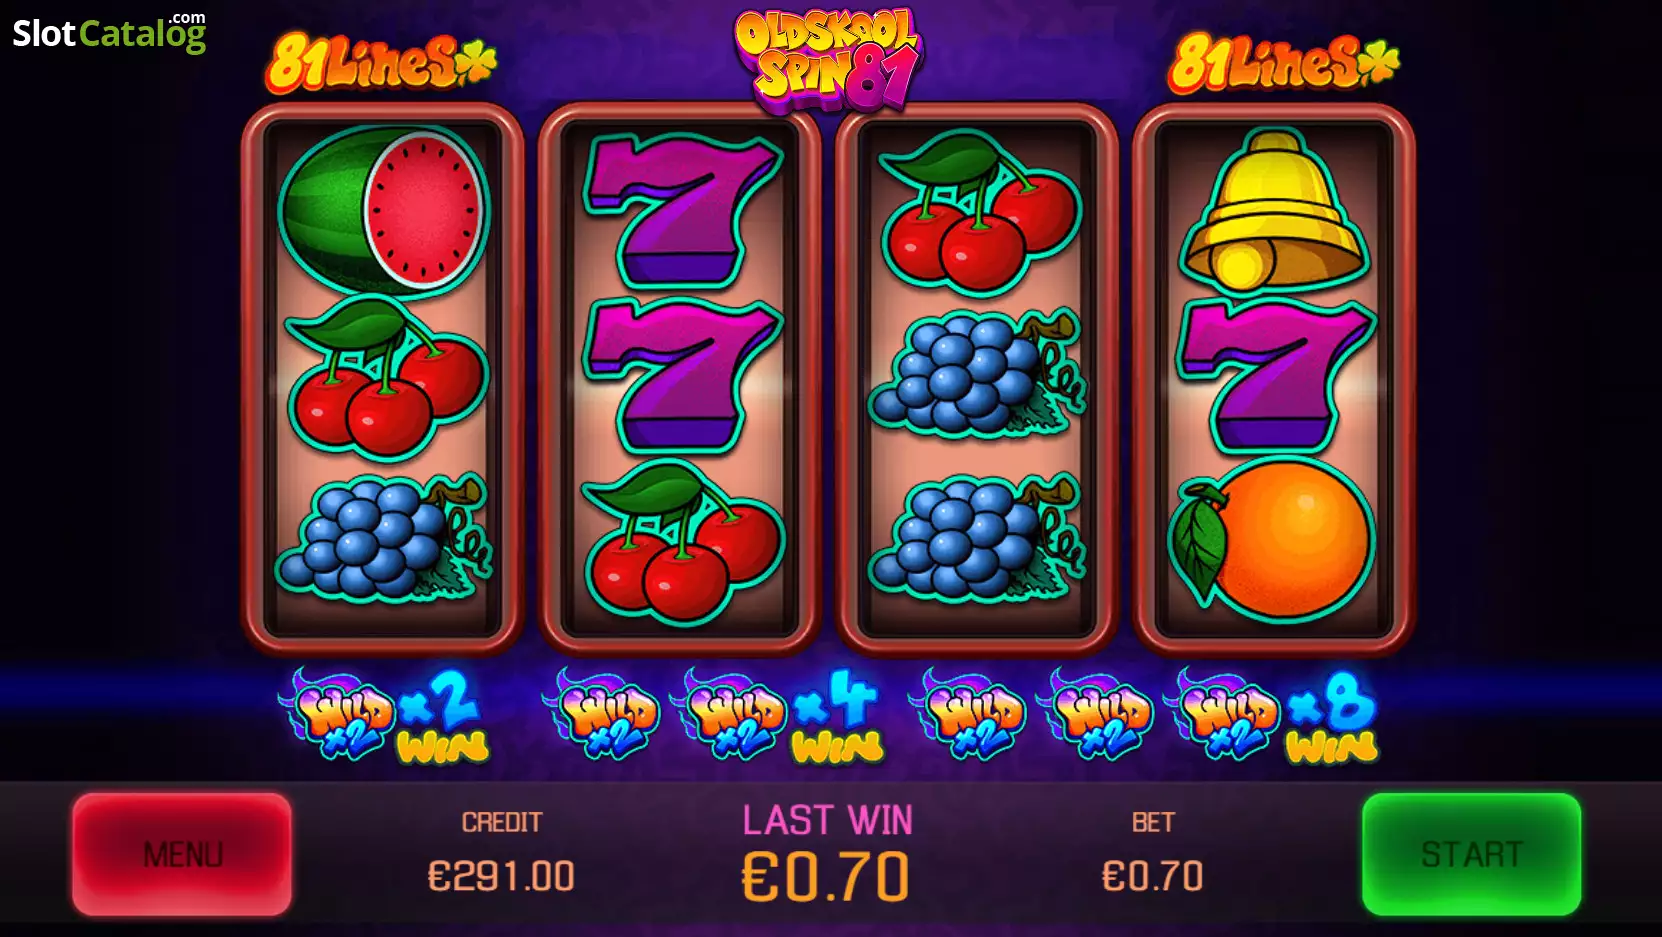The width and height of the screenshot is (1662, 937).
Task: Click the credit balance €291.00
Action: (x=501, y=877)
